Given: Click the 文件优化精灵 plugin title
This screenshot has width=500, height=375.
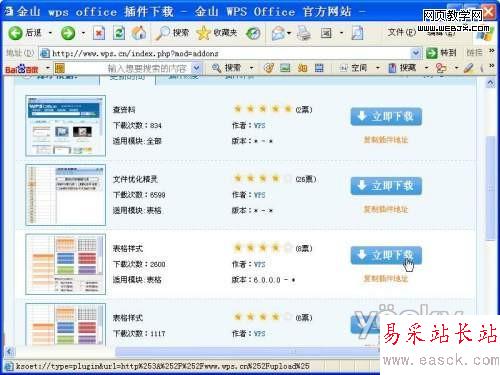Looking at the screenshot, I should [135, 179].
